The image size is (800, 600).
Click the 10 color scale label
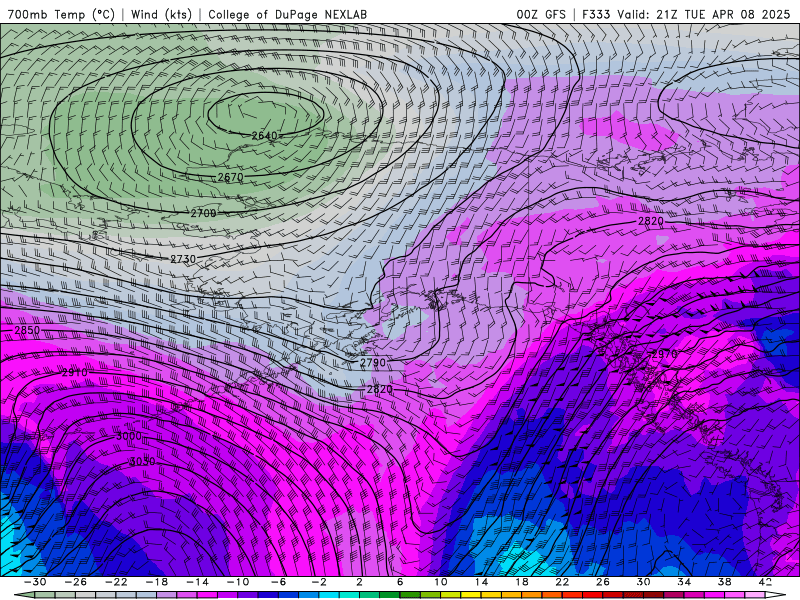(441, 582)
